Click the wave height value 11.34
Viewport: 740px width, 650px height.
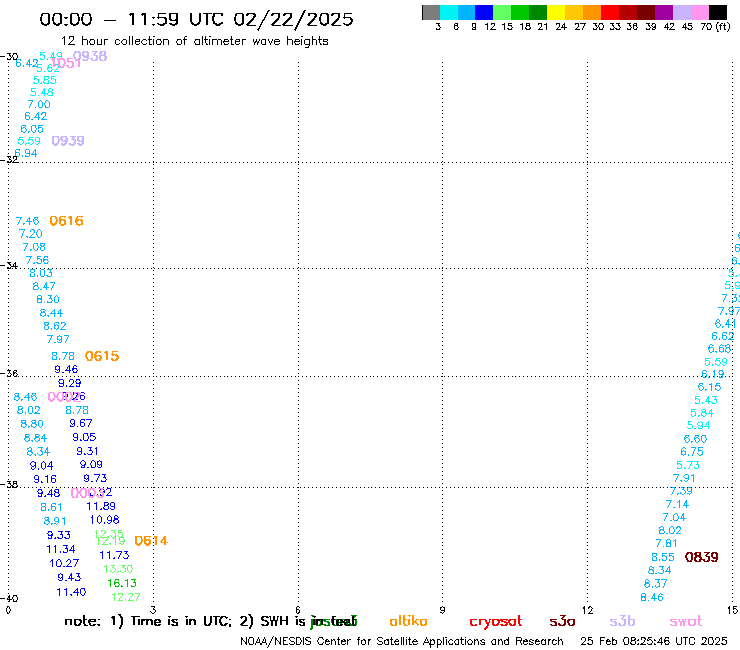60,549
